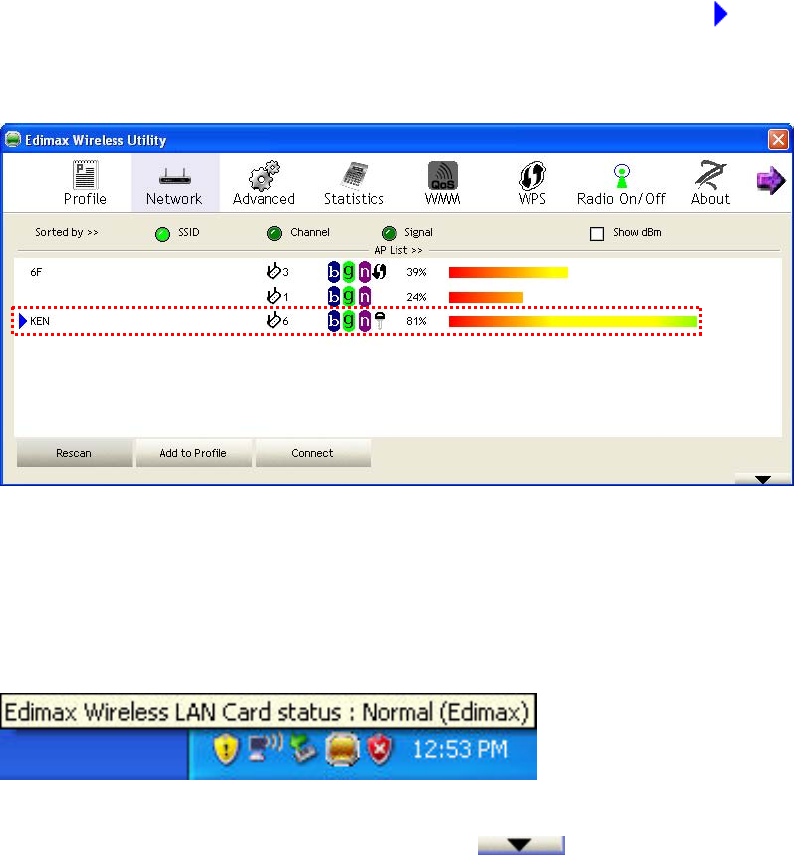Viewport: 794px width, 855px height.
Task: Click the Edimax utility title bar icon
Action: pyautogui.click(x=13, y=140)
